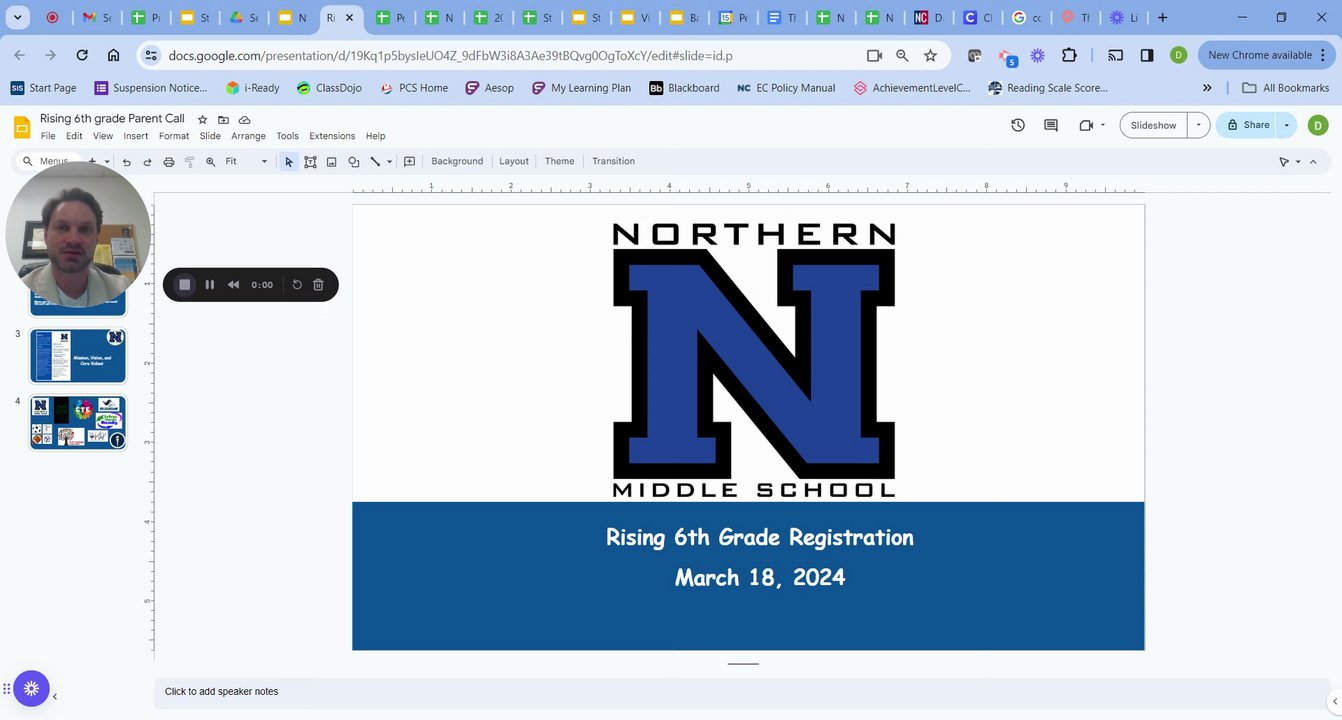
Task: Open the Slides camera recording options
Action: coord(1091,125)
